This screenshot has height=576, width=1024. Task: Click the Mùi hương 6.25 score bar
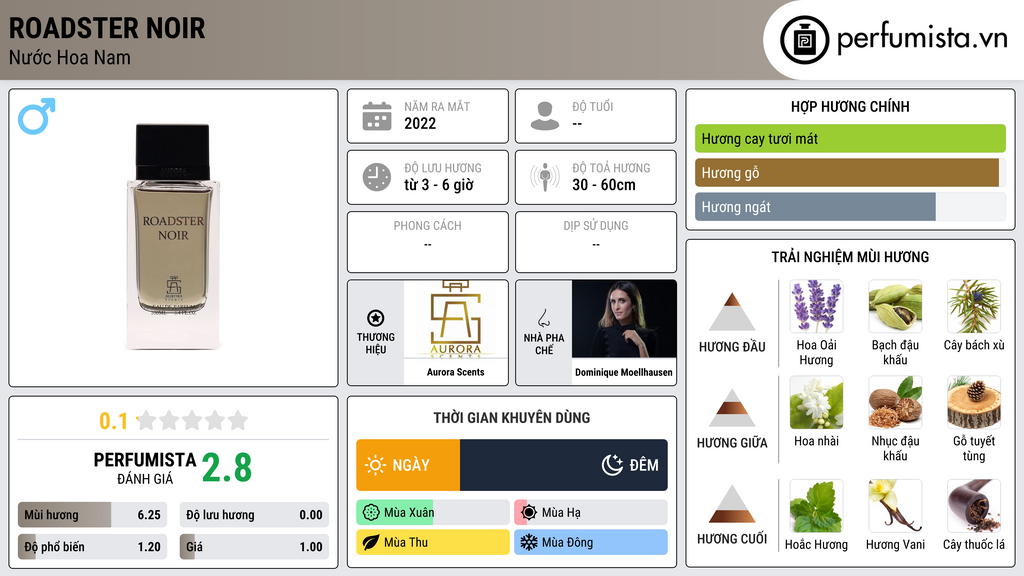tap(92, 515)
